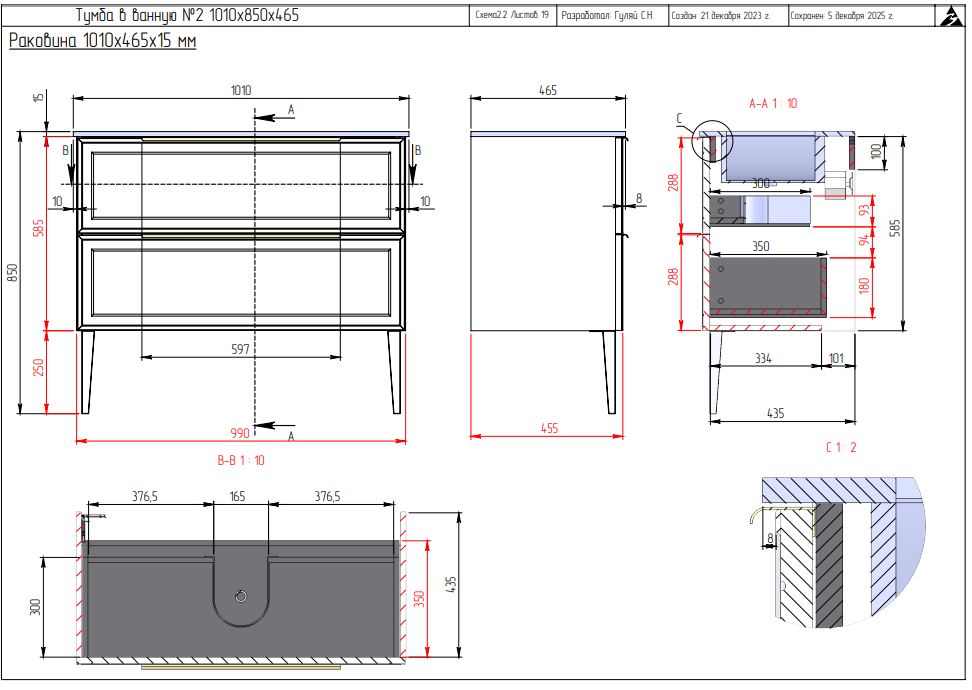
Task: Click the red 250 leg height dimension
Action: tap(38, 367)
